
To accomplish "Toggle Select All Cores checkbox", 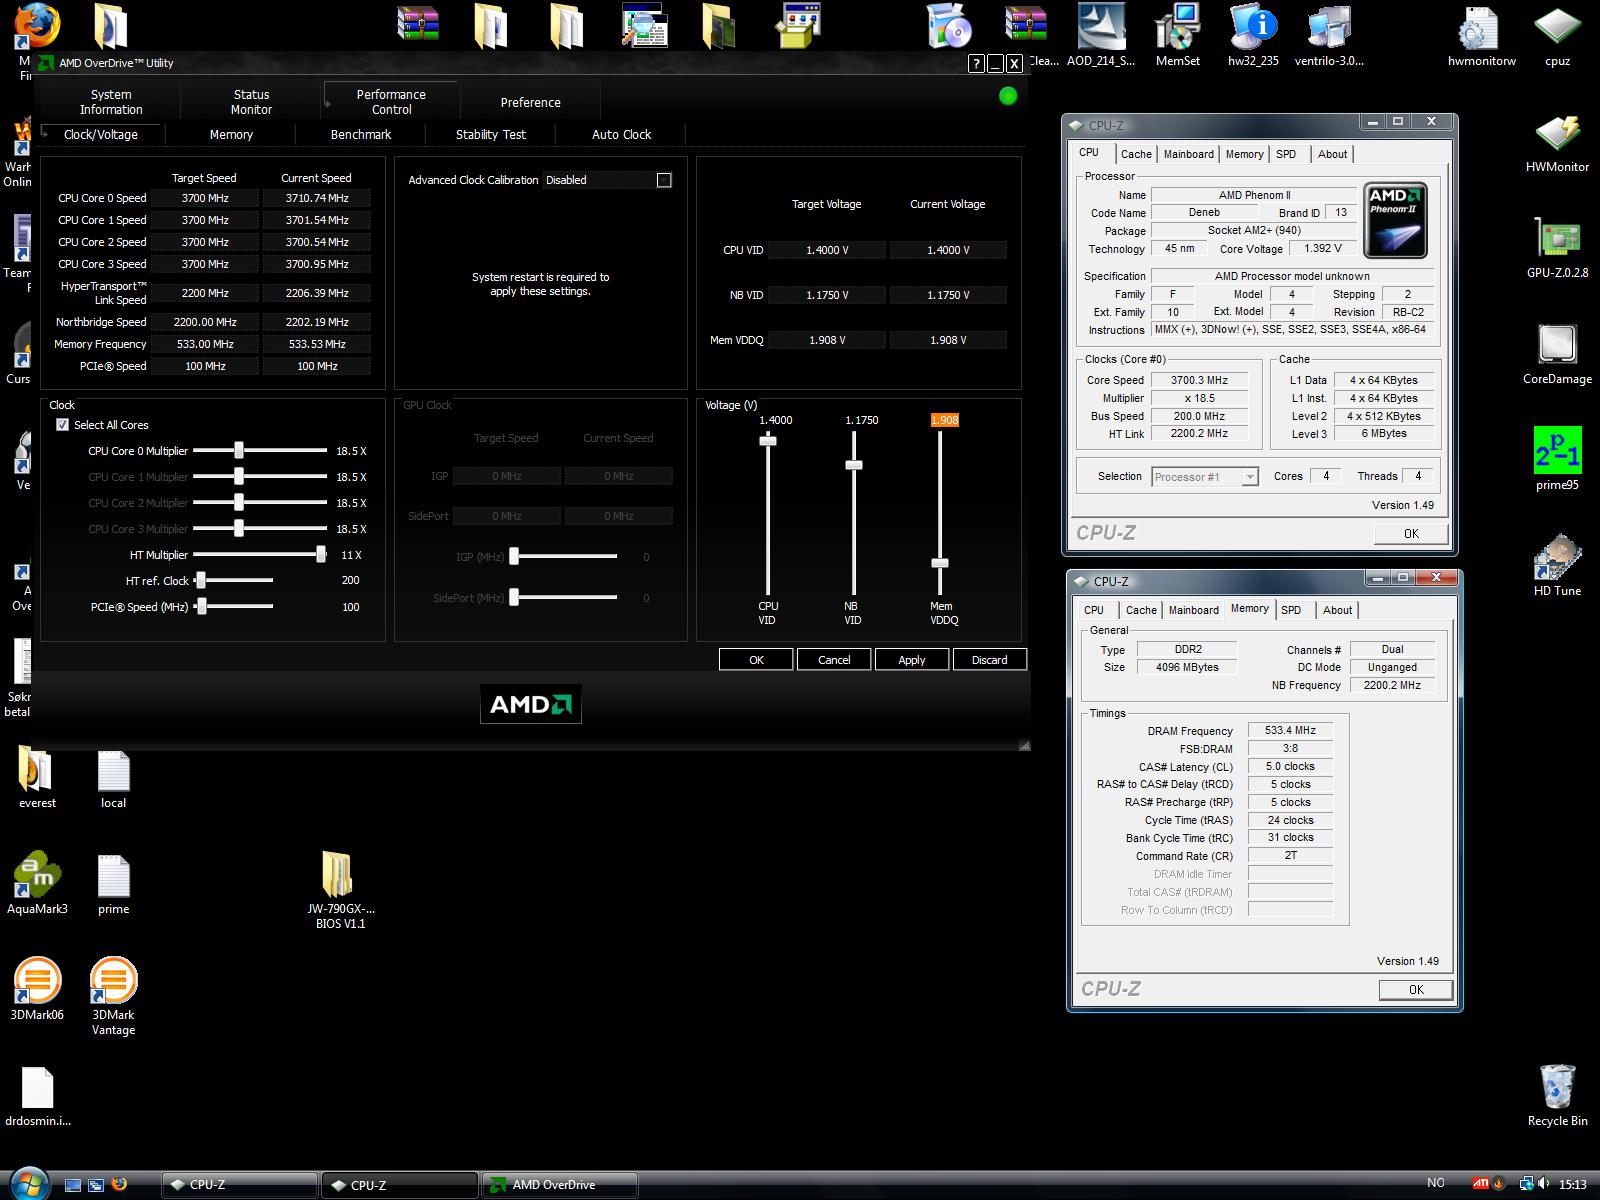I will click(63, 425).
